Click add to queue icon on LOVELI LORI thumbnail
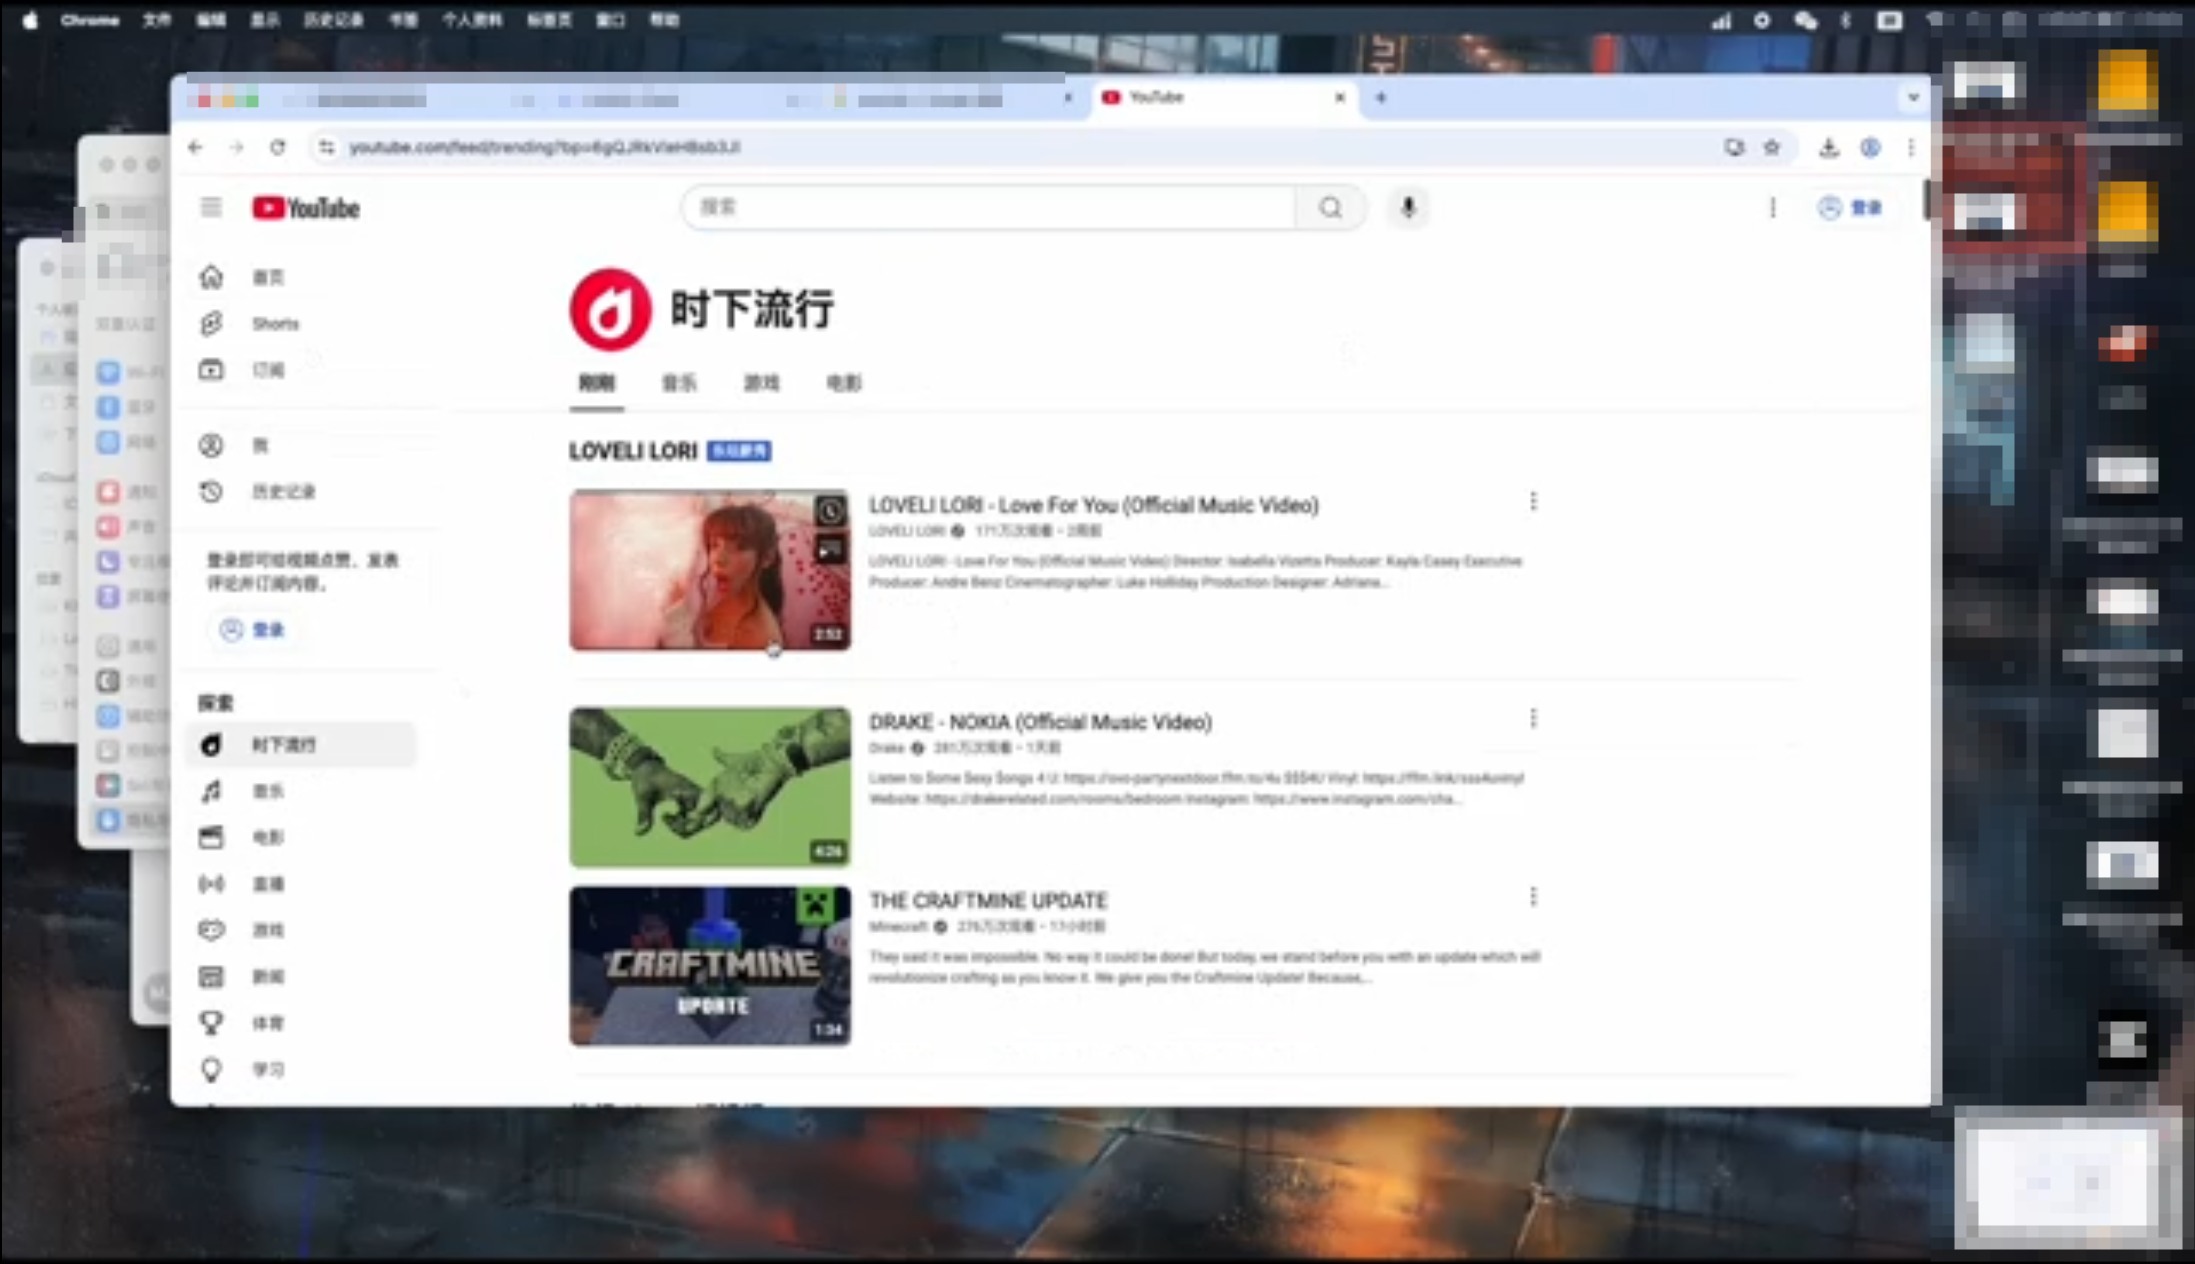Screen dimensions: 2195x1264 (x=830, y=548)
